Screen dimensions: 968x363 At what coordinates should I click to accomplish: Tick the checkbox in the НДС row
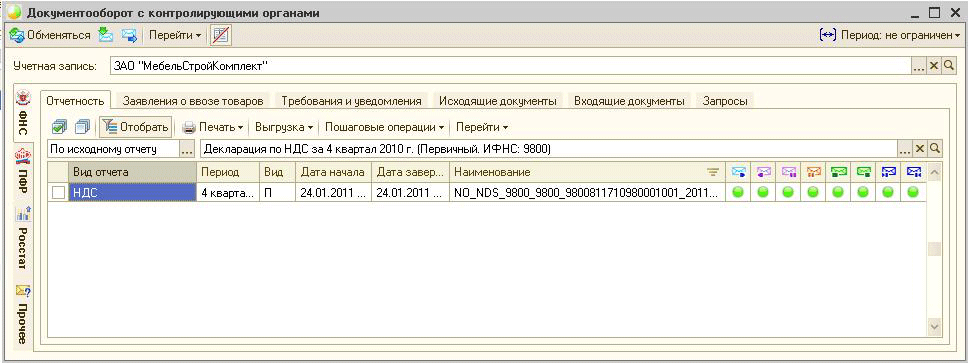point(58,193)
